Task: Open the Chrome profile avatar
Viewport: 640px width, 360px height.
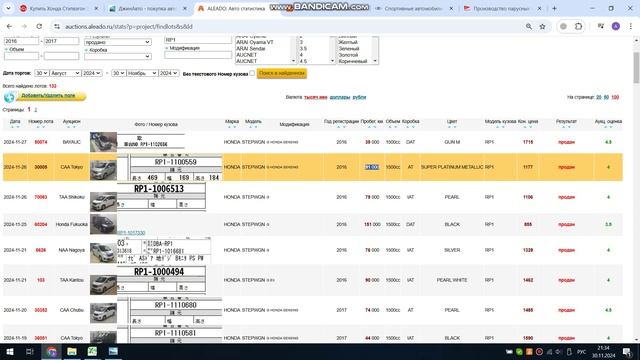Action: pyautogui.click(x=616, y=27)
